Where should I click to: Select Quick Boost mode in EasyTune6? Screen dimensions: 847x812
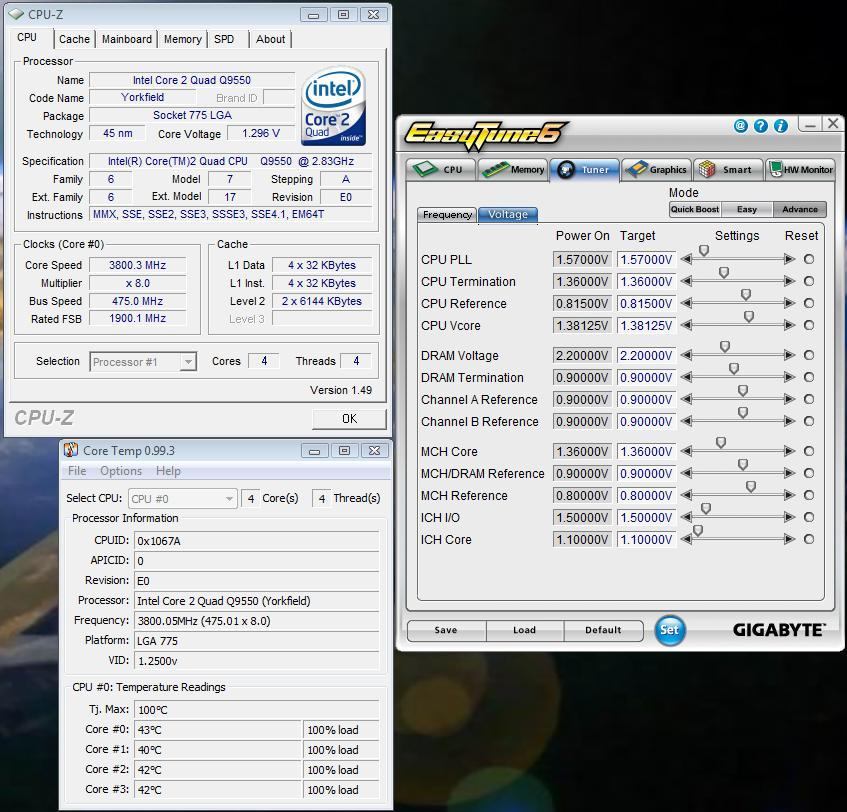(695, 209)
